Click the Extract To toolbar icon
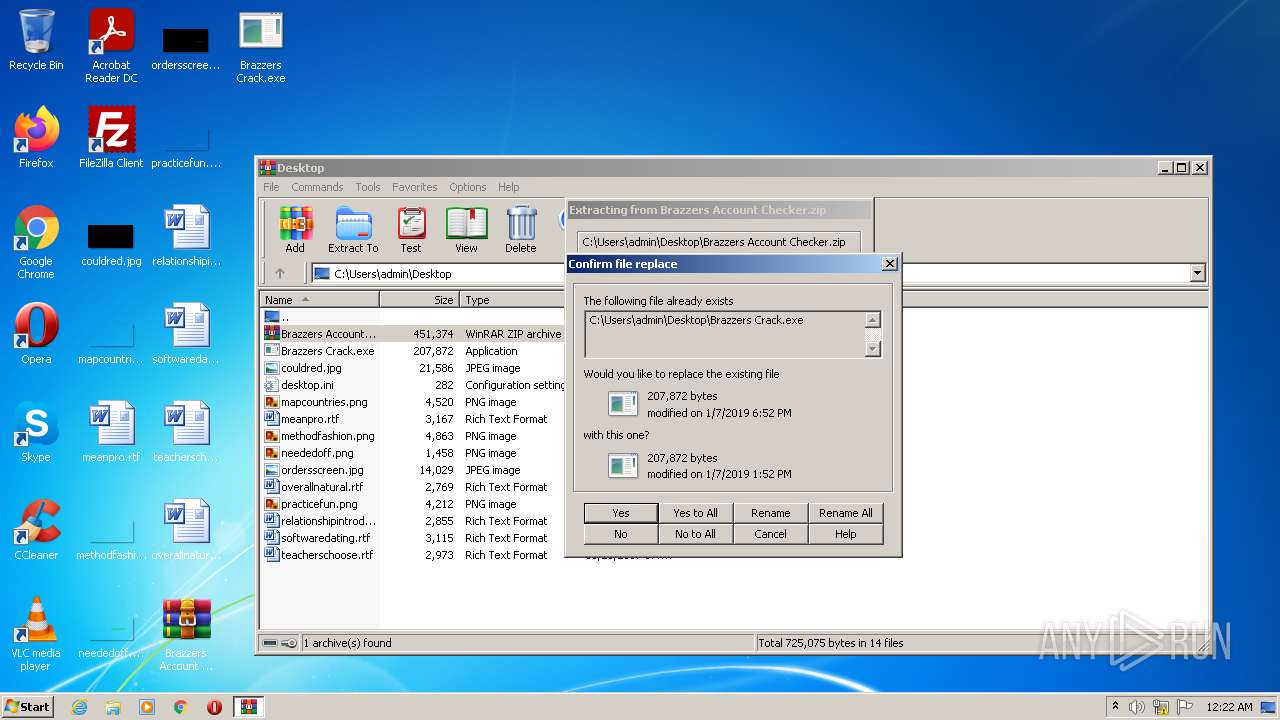The width and height of the screenshot is (1280, 720). pyautogui.click(x=353, y=229)
